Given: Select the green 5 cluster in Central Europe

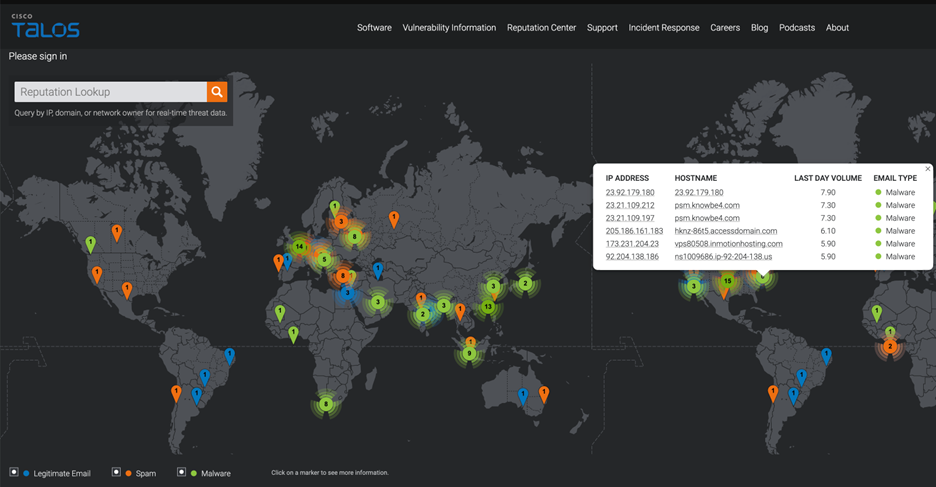Looking at the screenshot, I should pyautogui.click(x=324, y=260).
